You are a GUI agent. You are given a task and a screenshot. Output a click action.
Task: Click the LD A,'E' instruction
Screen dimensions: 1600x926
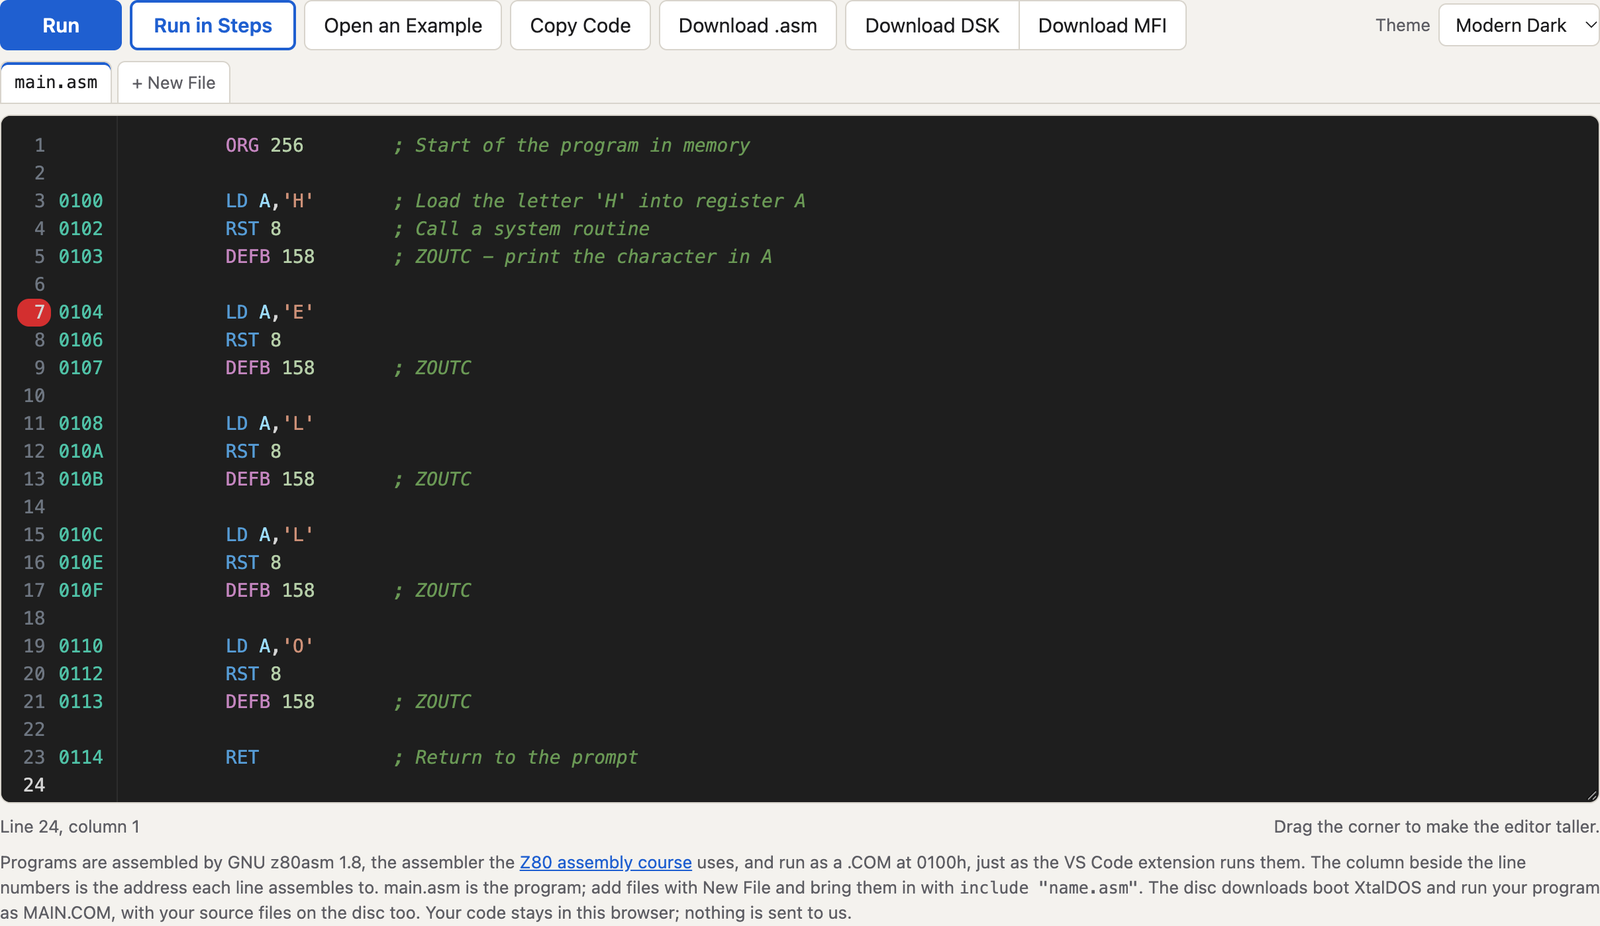tap(270, 312)
